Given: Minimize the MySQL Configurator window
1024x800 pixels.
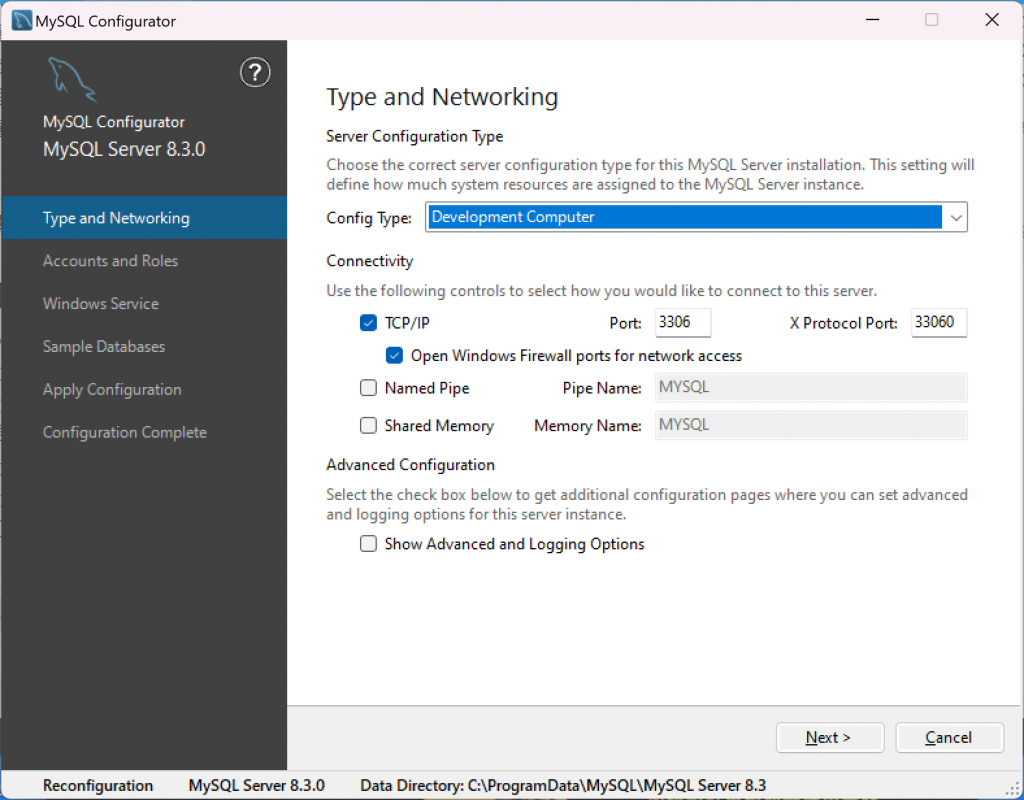Looking at the screenshot, I should (x=872, y=20).
